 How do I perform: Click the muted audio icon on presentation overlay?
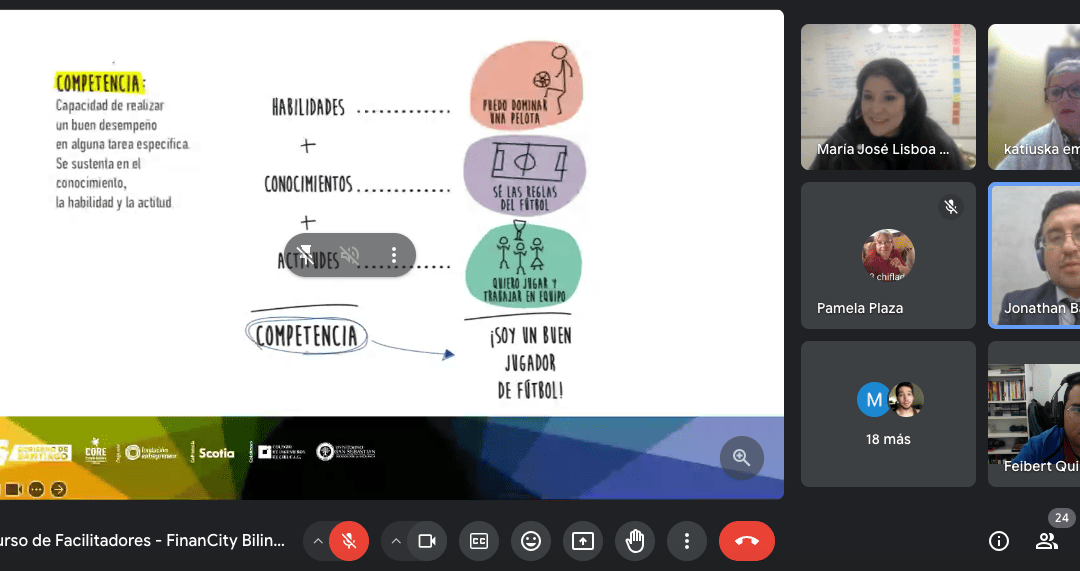pos(349,256)
